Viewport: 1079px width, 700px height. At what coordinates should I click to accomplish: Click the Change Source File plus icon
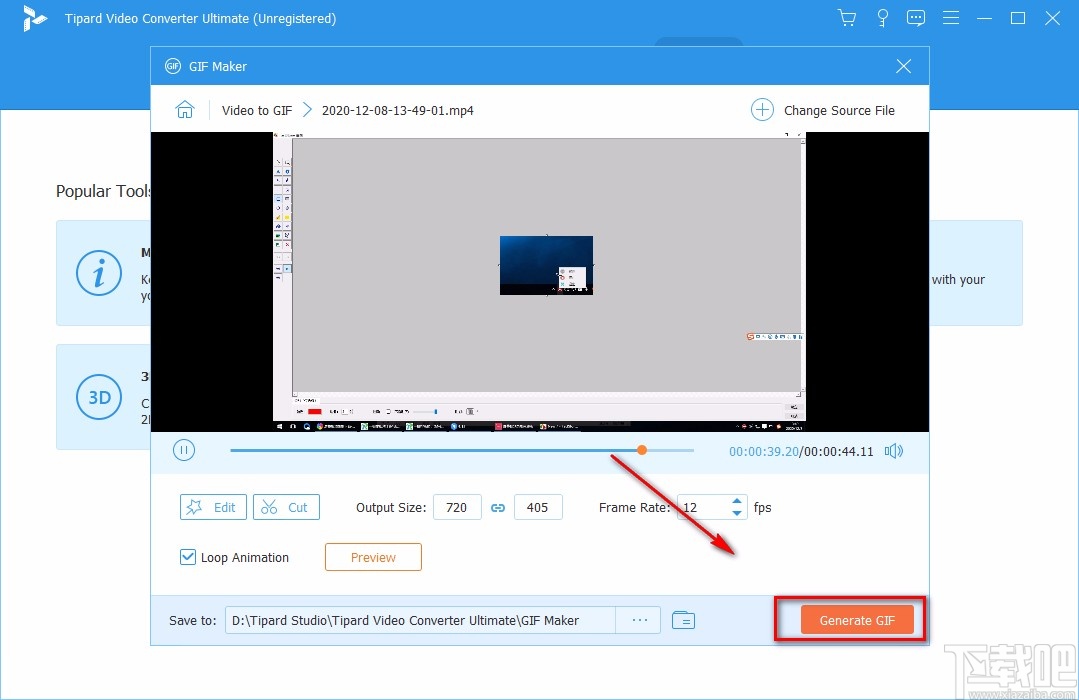pyautogui.click(x=762, y=110)
